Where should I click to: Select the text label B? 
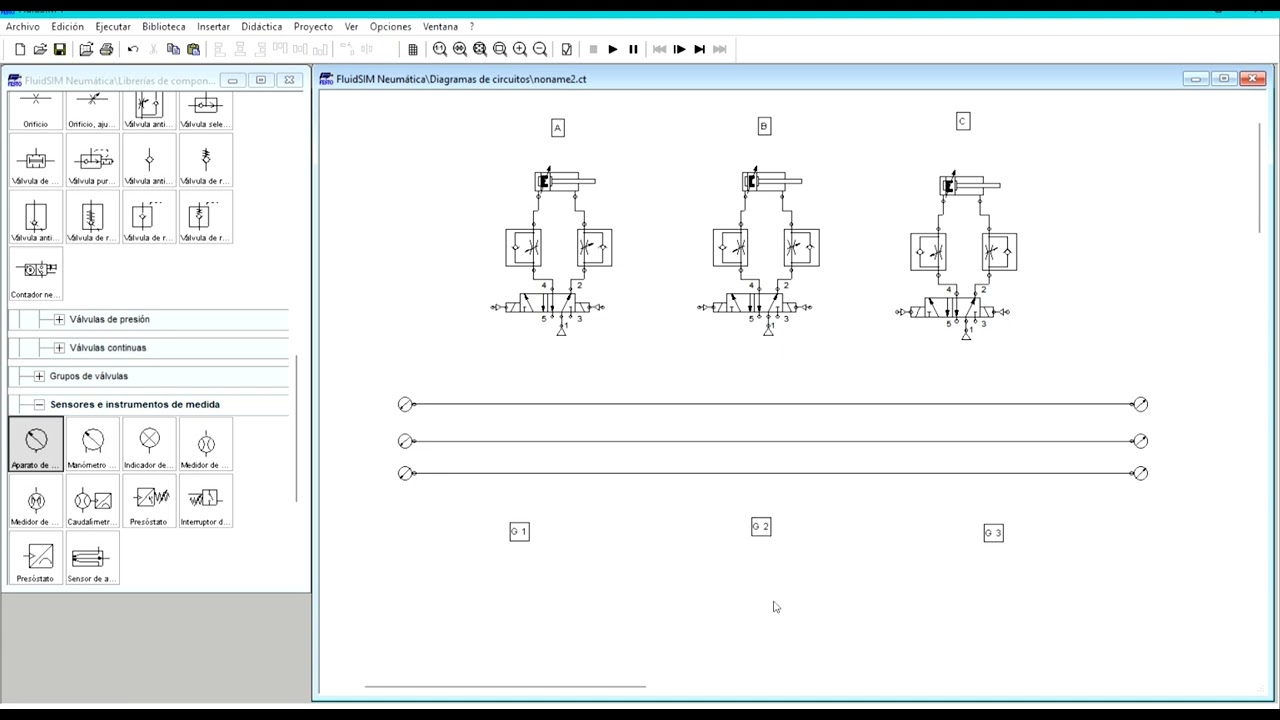[x=764, y=126]
